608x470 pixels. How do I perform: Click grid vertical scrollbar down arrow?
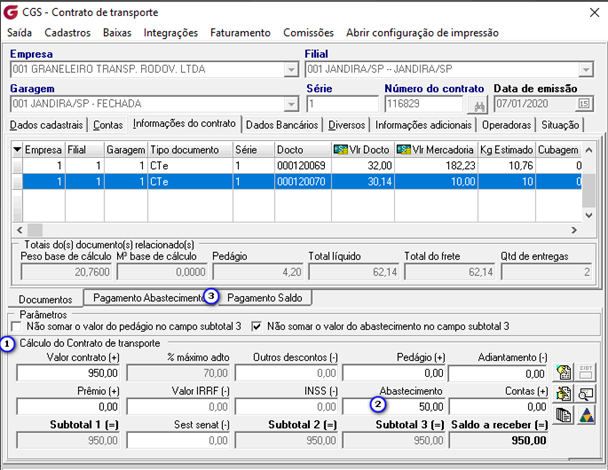(x=589, y=215)
